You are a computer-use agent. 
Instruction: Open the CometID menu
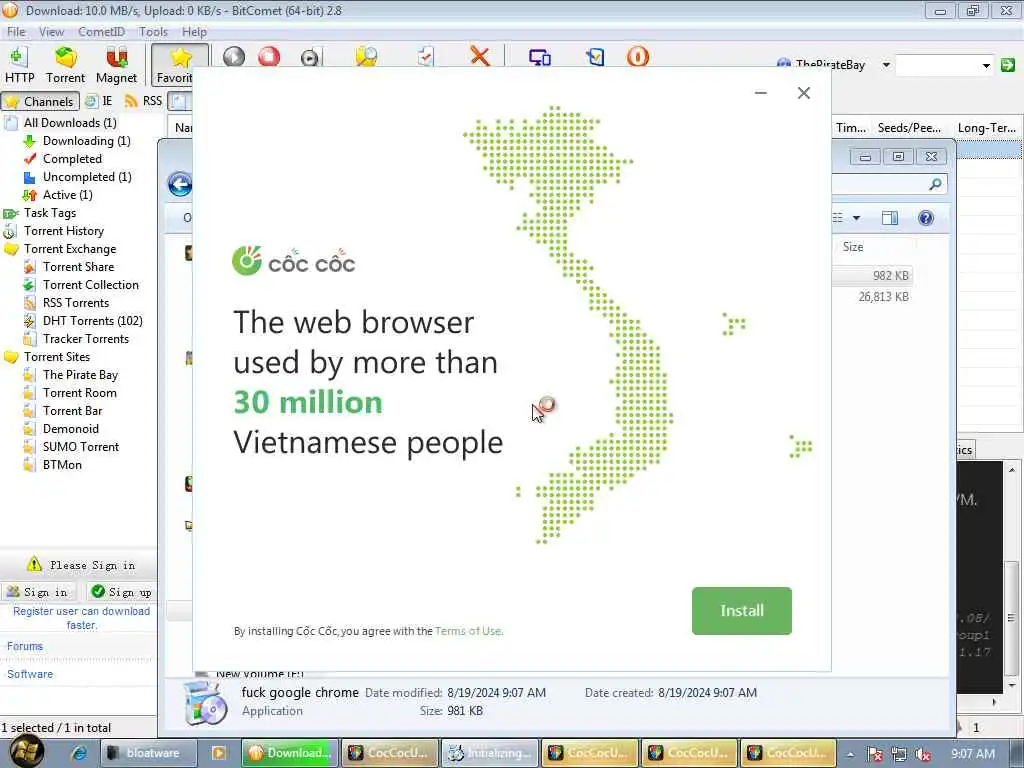[x=101, y=31]
